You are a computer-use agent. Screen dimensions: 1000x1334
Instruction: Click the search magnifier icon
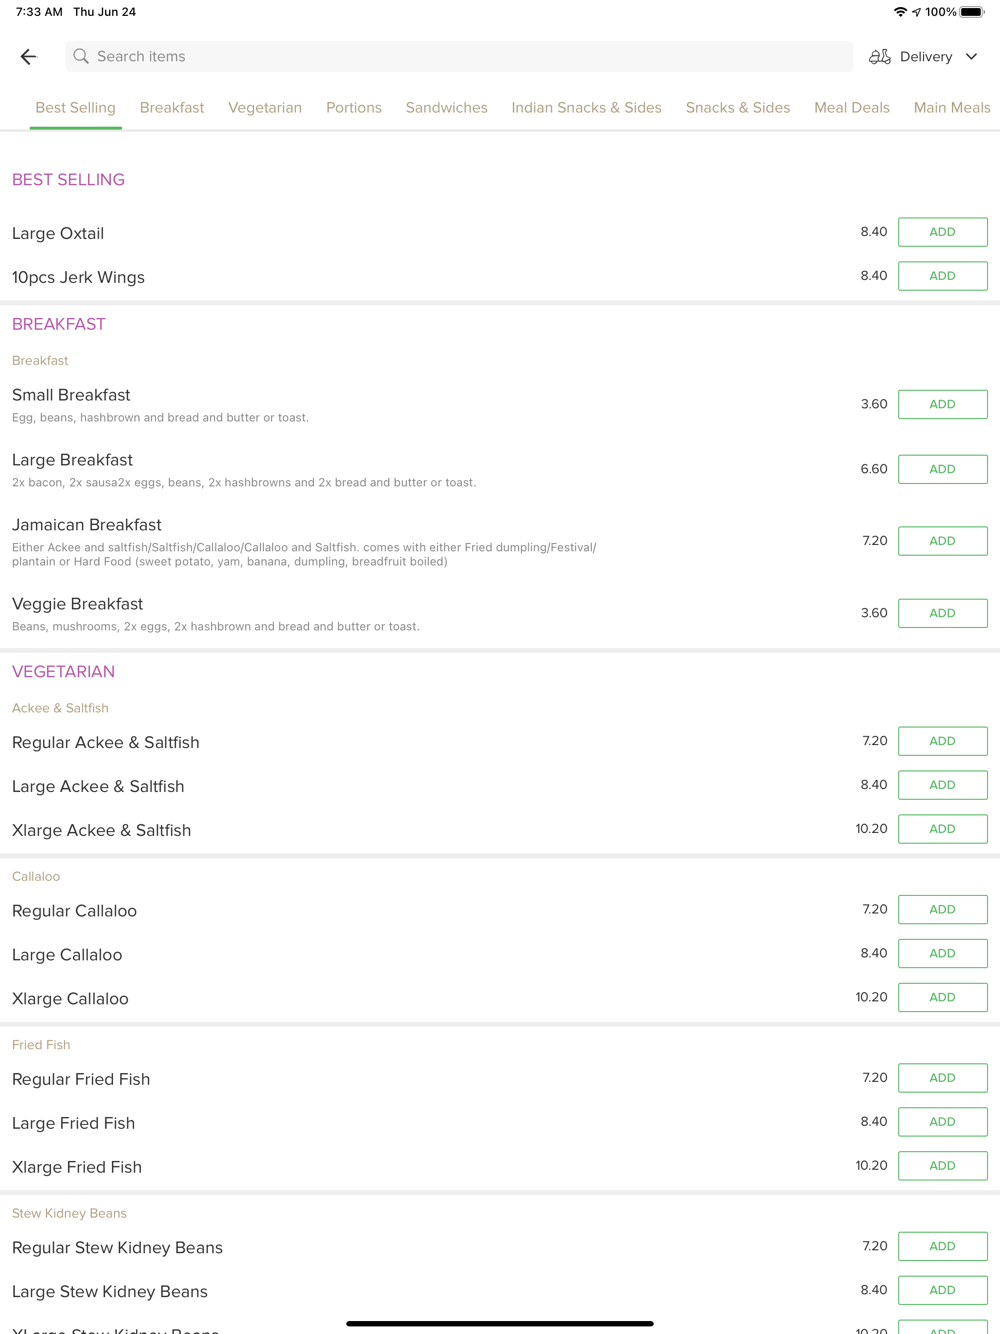click(x=81, y=57)
